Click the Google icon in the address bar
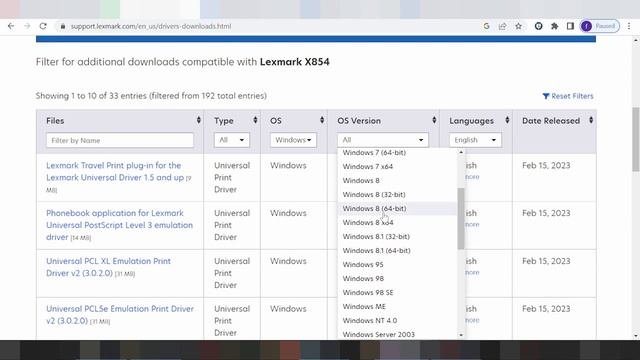The width and height of the screenshot is (640, 360). pos(486,26)
